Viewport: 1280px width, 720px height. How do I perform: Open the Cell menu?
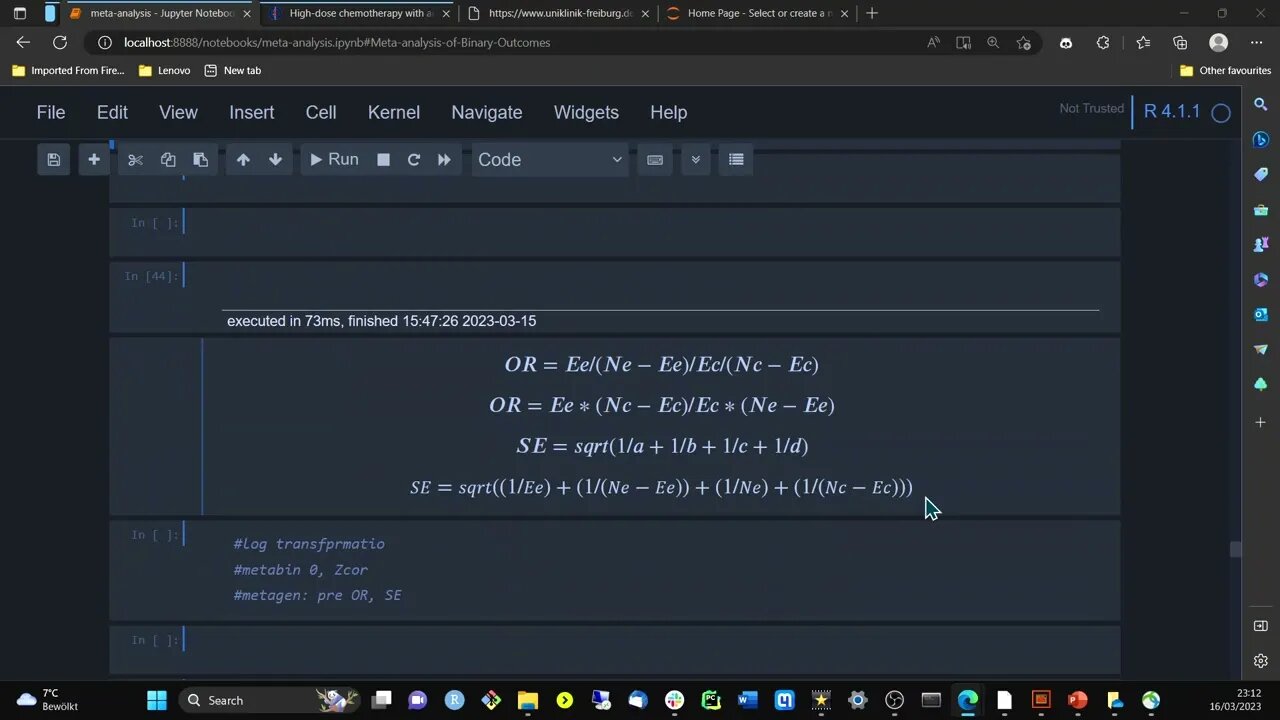321,112
